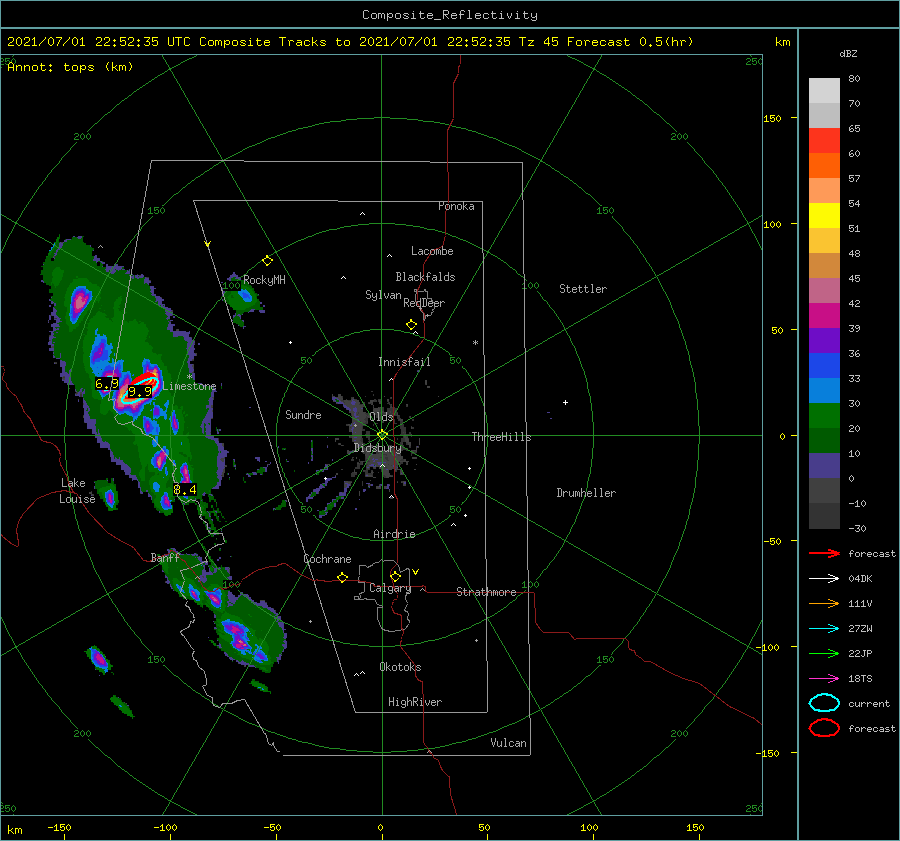Click the magenta 18TS track arrow
900x841 pixels.
pos(824,679)
